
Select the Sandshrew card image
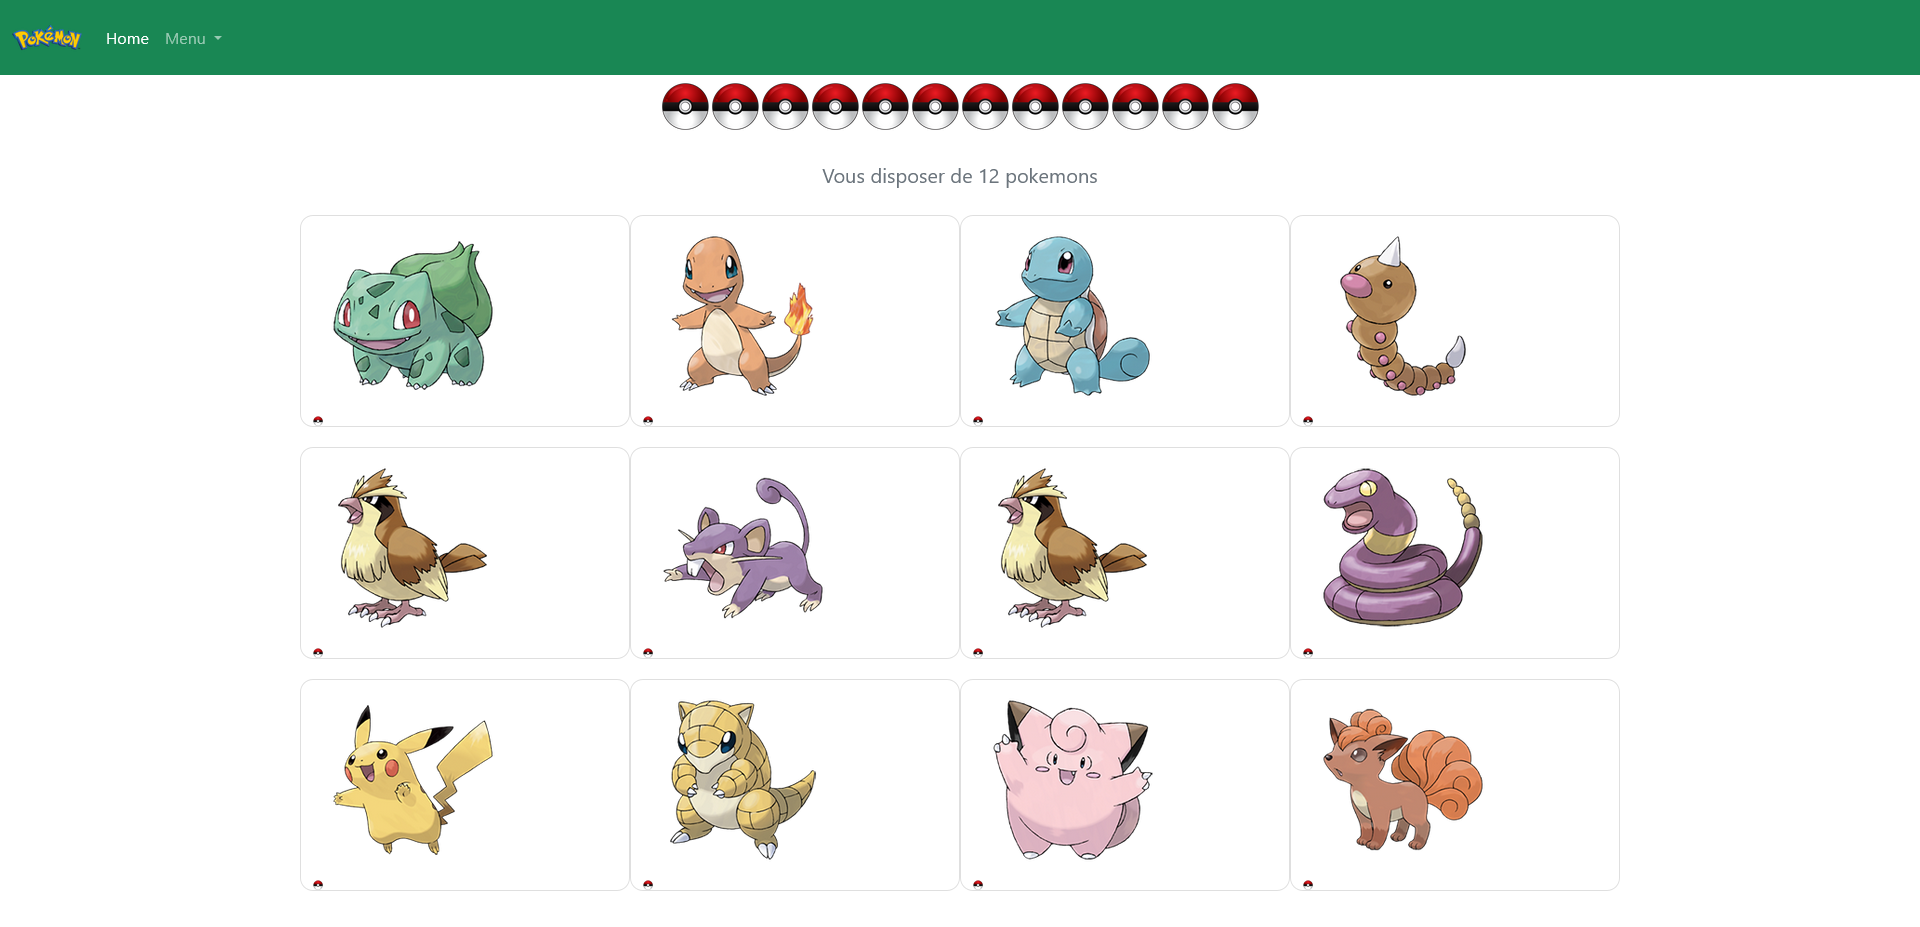(743, 780)
